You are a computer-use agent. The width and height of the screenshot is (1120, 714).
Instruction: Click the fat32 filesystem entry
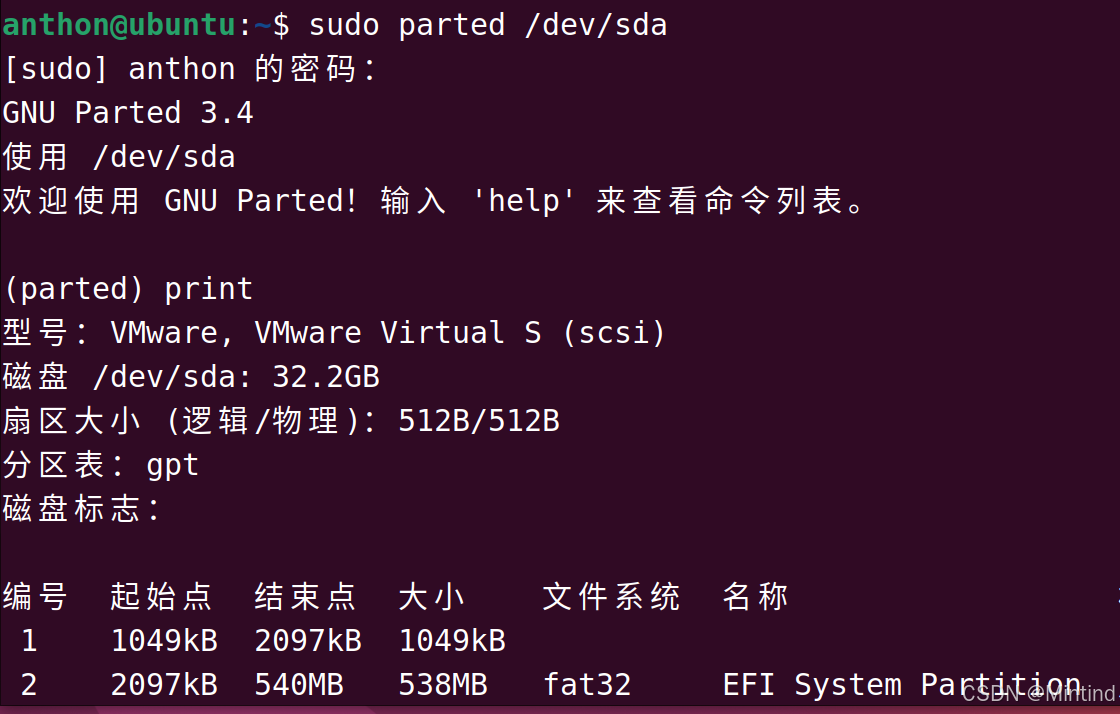click(x=587, y=685)
